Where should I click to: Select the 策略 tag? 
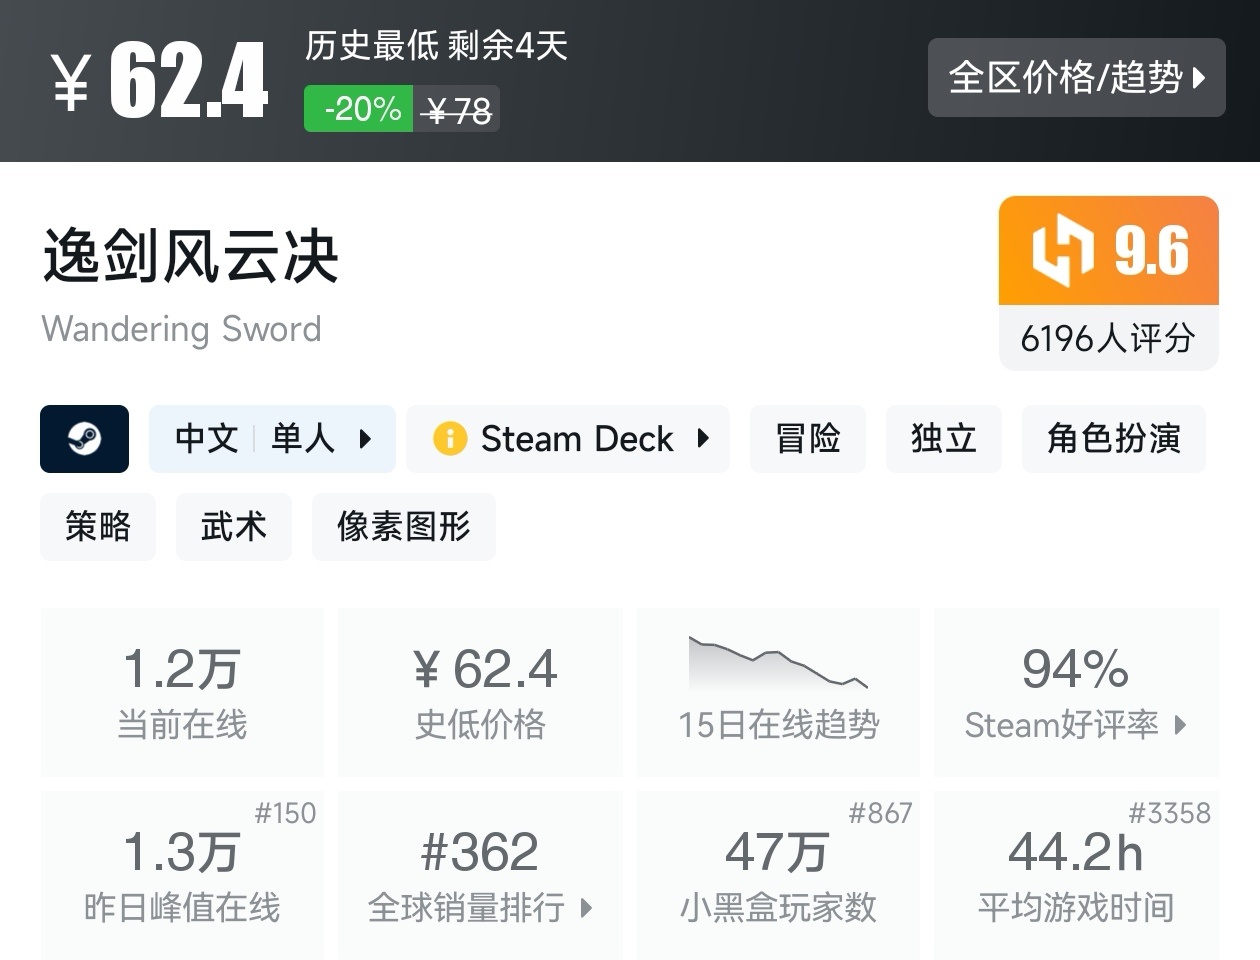click(x=97, y=527)
